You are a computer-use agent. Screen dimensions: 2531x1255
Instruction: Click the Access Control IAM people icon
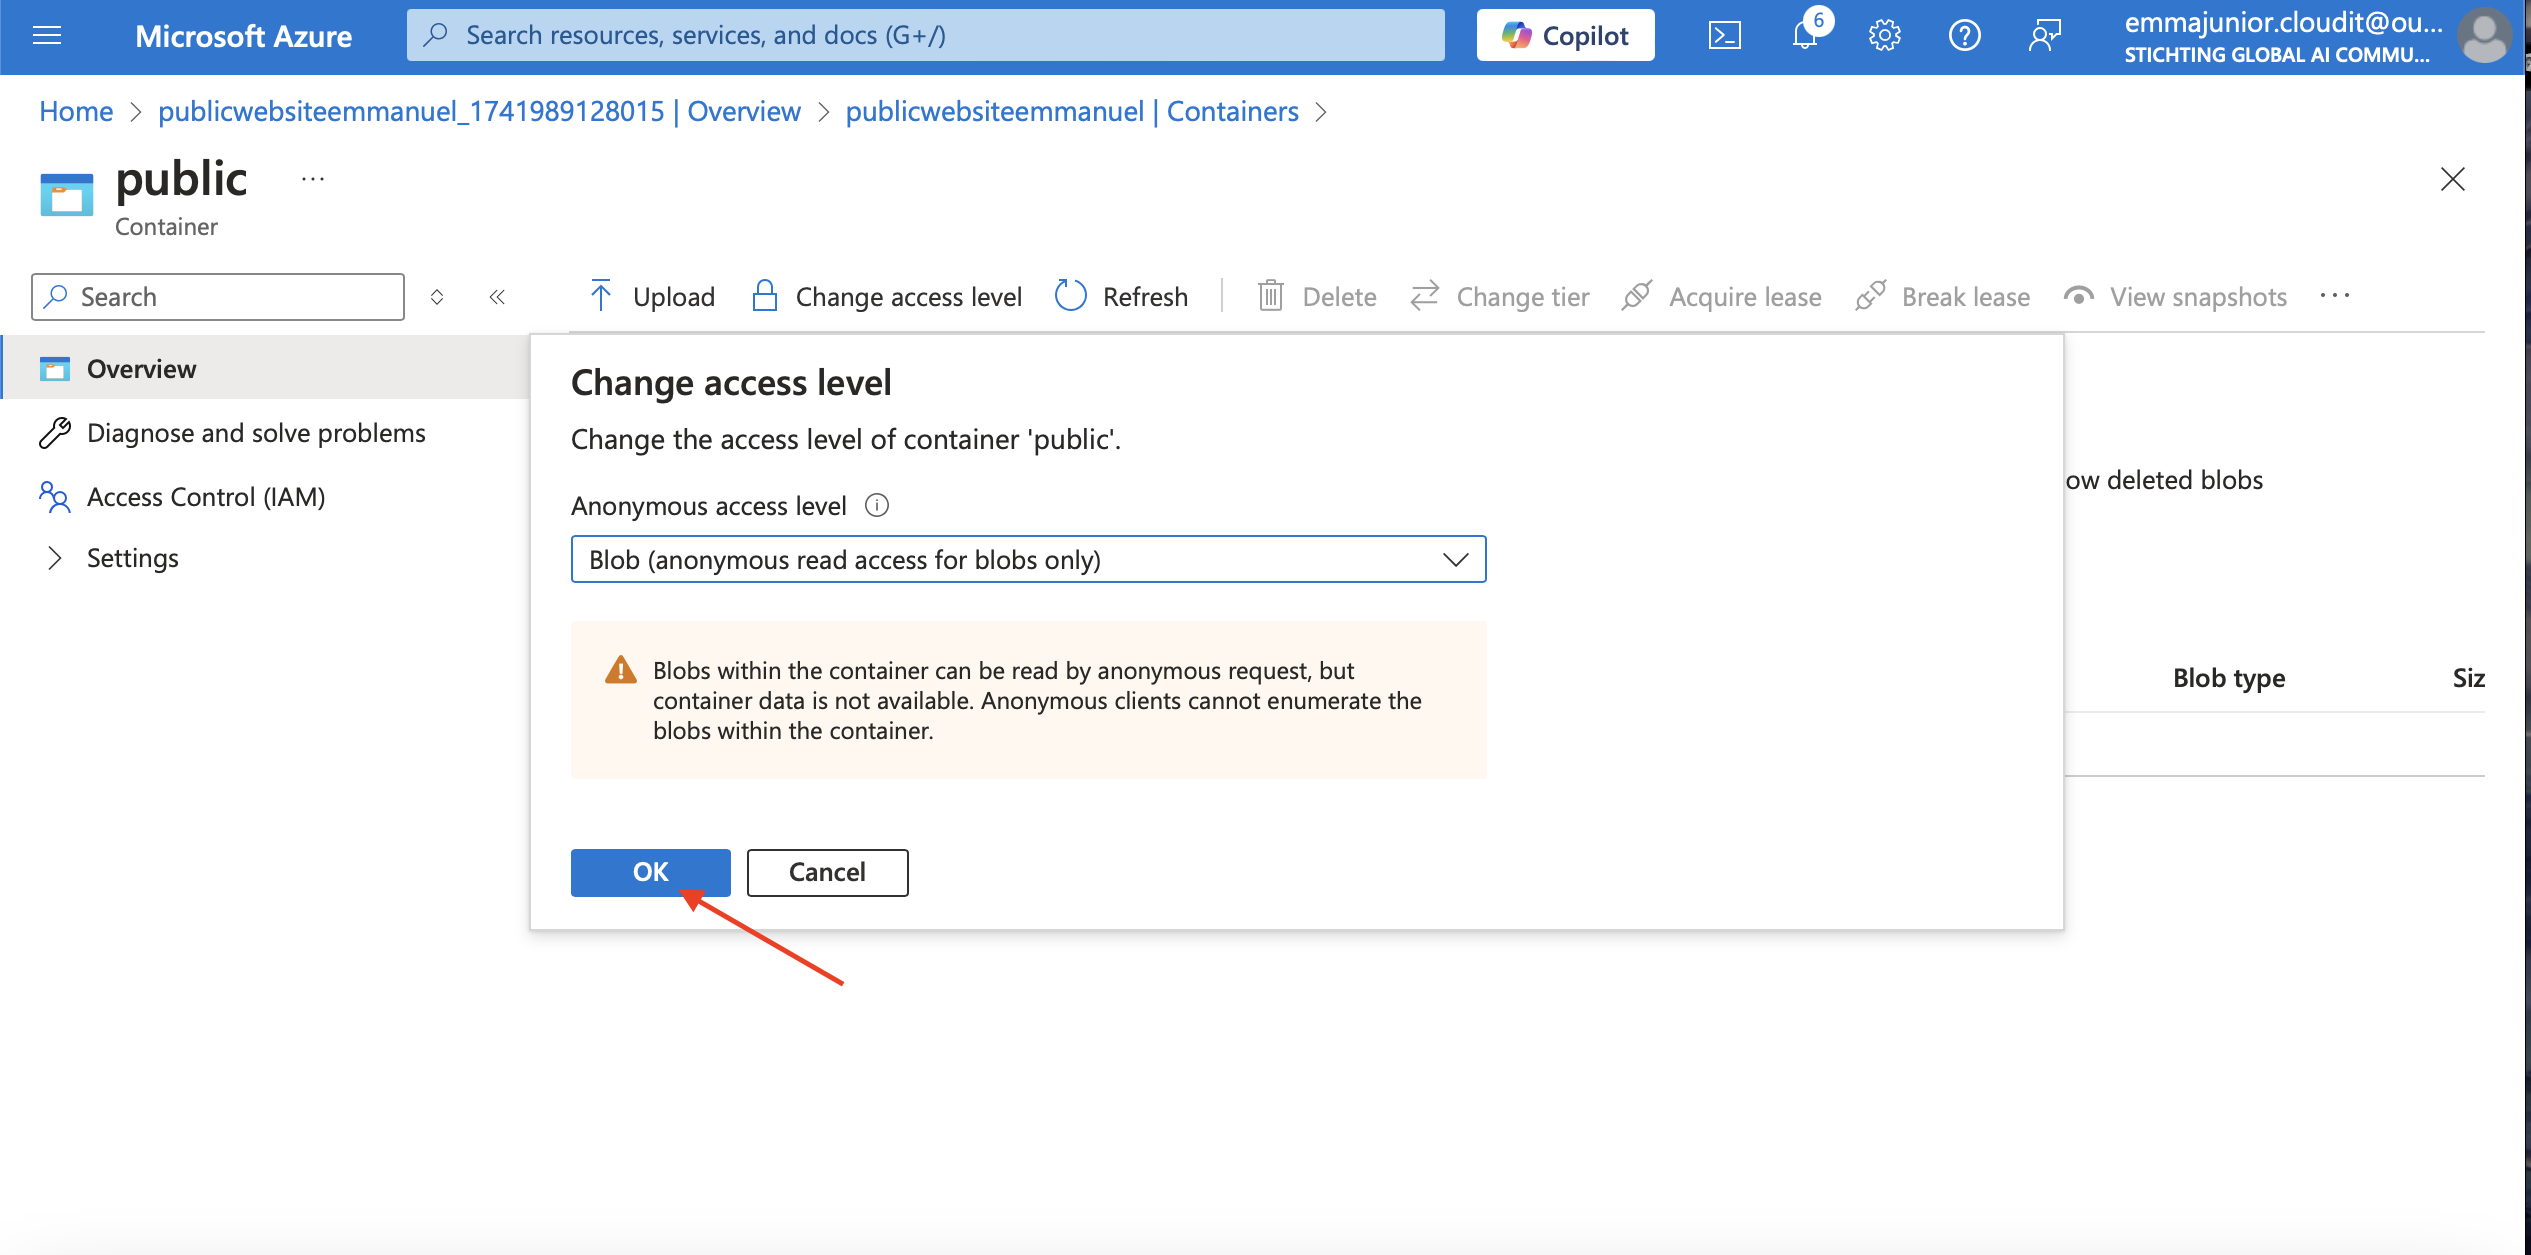pyautogui.click(x=55, y=497)
